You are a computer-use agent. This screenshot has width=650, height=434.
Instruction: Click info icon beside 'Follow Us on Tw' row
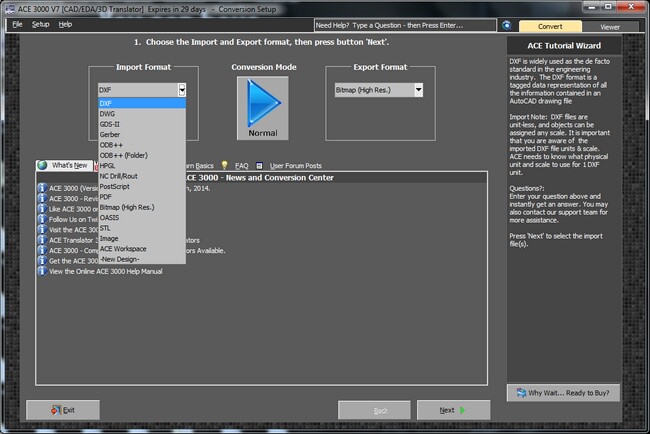(42, 219)
